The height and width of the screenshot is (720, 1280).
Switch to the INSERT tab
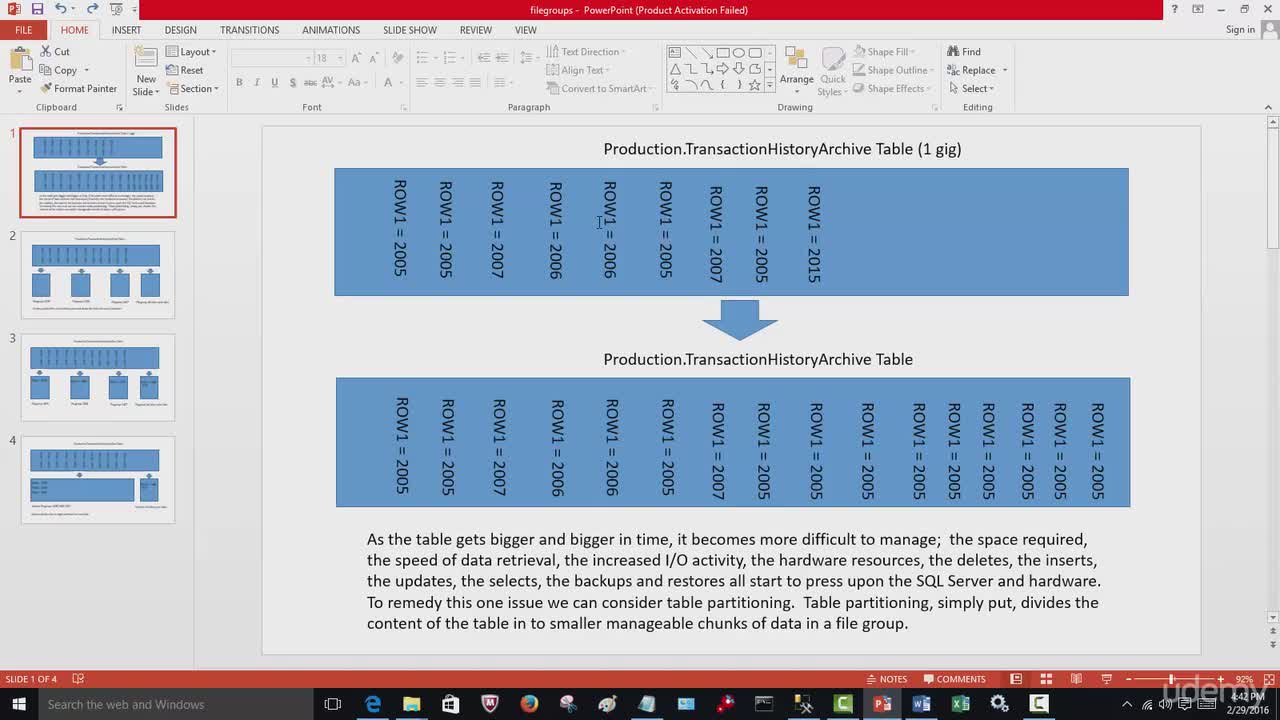click(x=126, y=30)
